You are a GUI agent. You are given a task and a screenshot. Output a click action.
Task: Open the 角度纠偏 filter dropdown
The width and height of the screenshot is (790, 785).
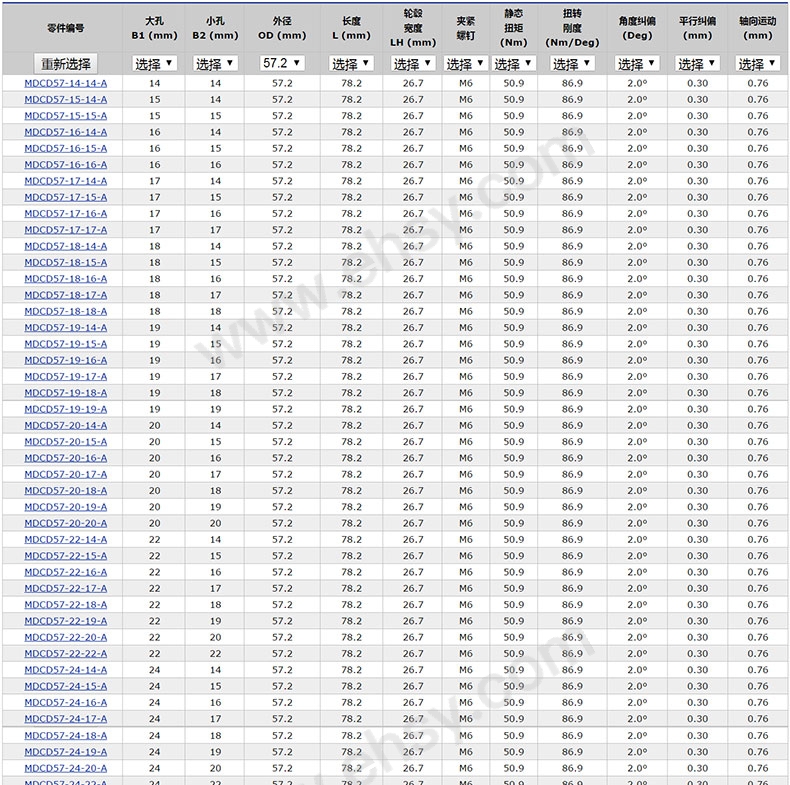click(637, 63)
